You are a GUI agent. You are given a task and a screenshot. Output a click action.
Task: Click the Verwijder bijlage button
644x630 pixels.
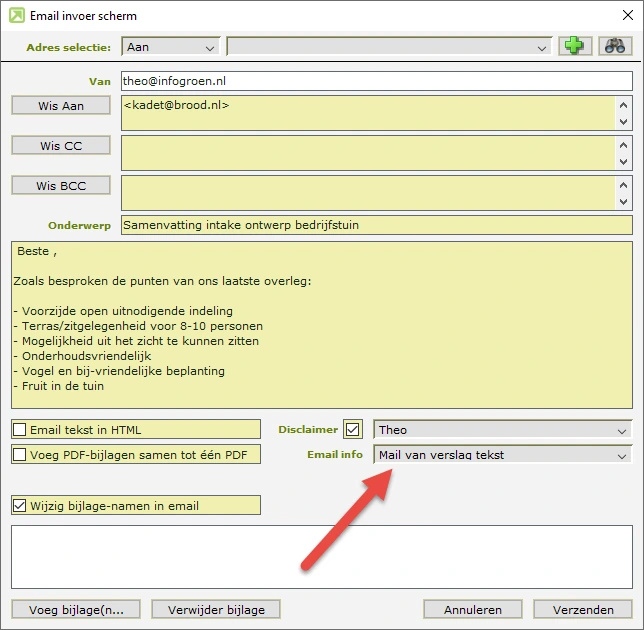215,609
